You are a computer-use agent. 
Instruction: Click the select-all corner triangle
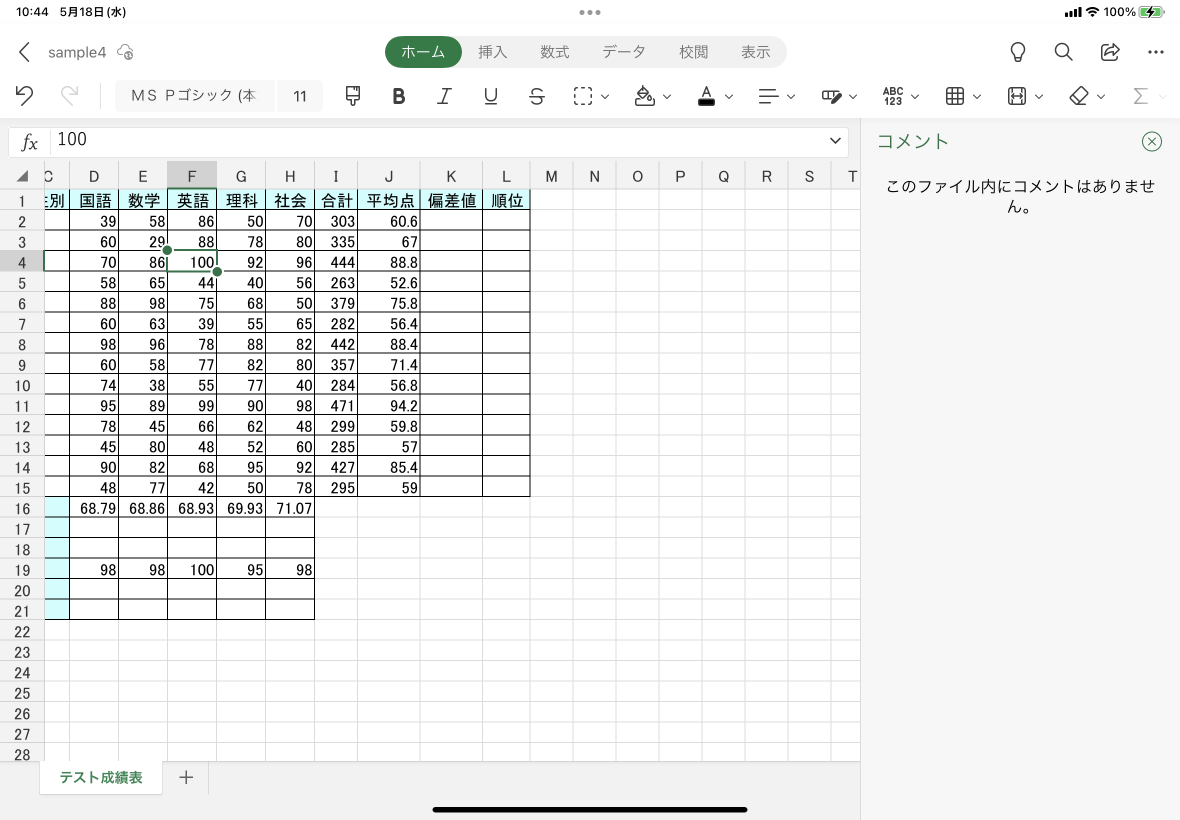pos(23,176)
